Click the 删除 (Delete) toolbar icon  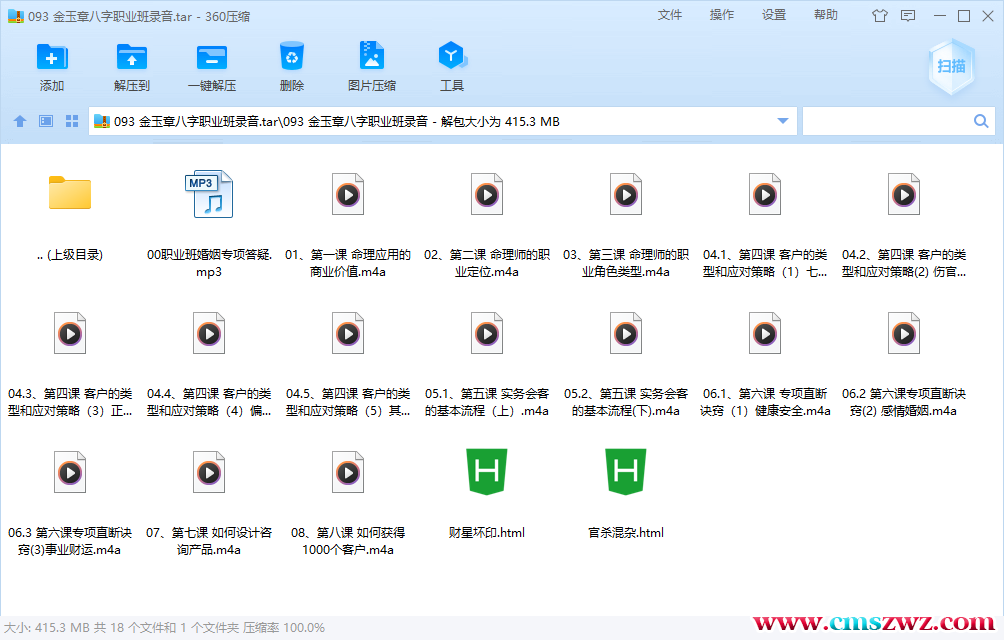(291, 63)
